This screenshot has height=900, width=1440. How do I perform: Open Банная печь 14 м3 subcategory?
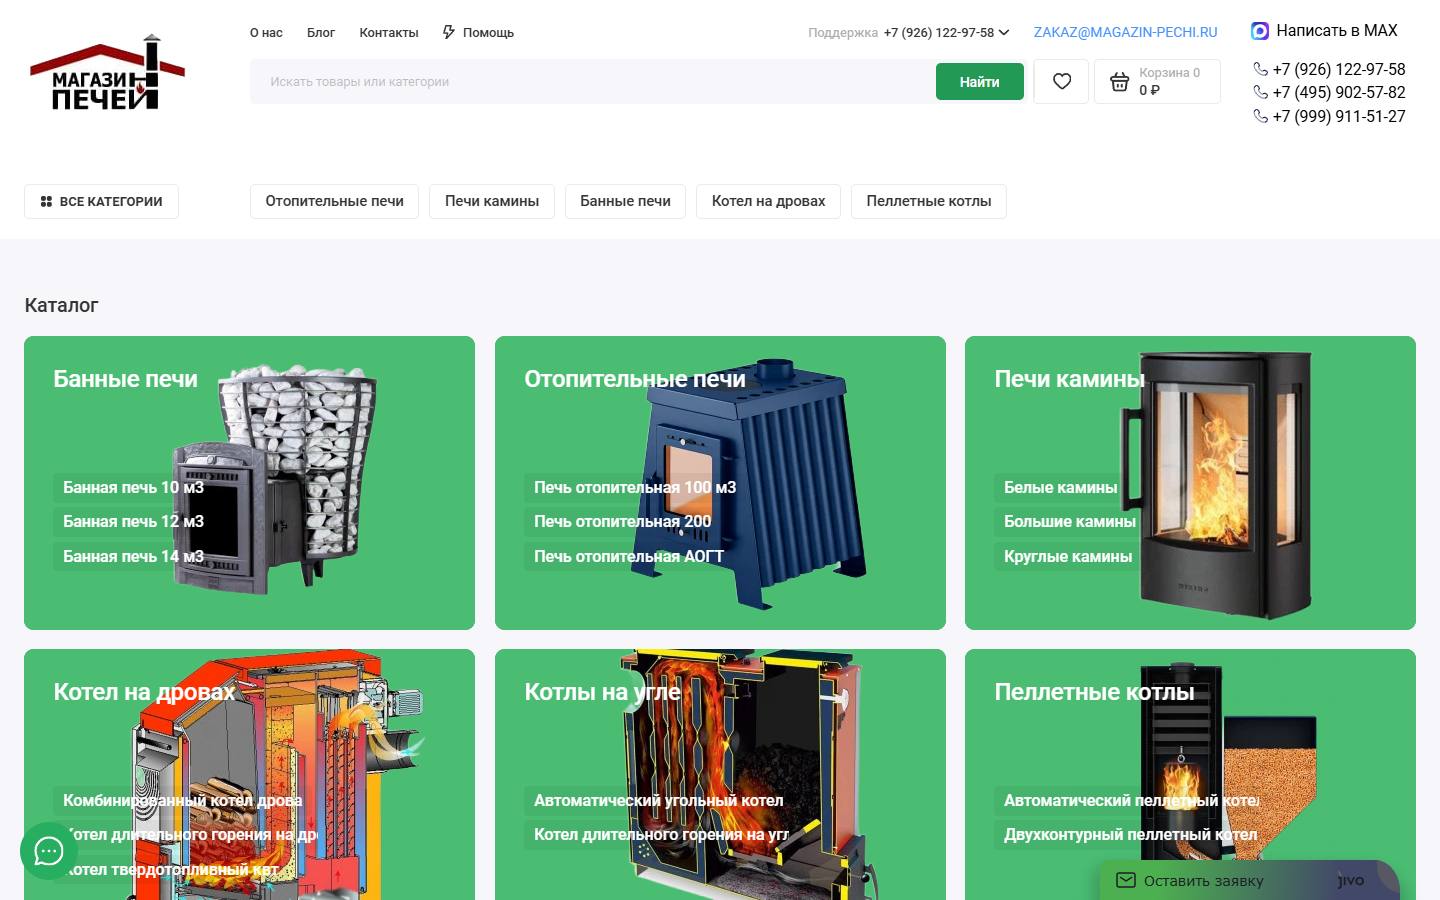click(x=133, y=557)
